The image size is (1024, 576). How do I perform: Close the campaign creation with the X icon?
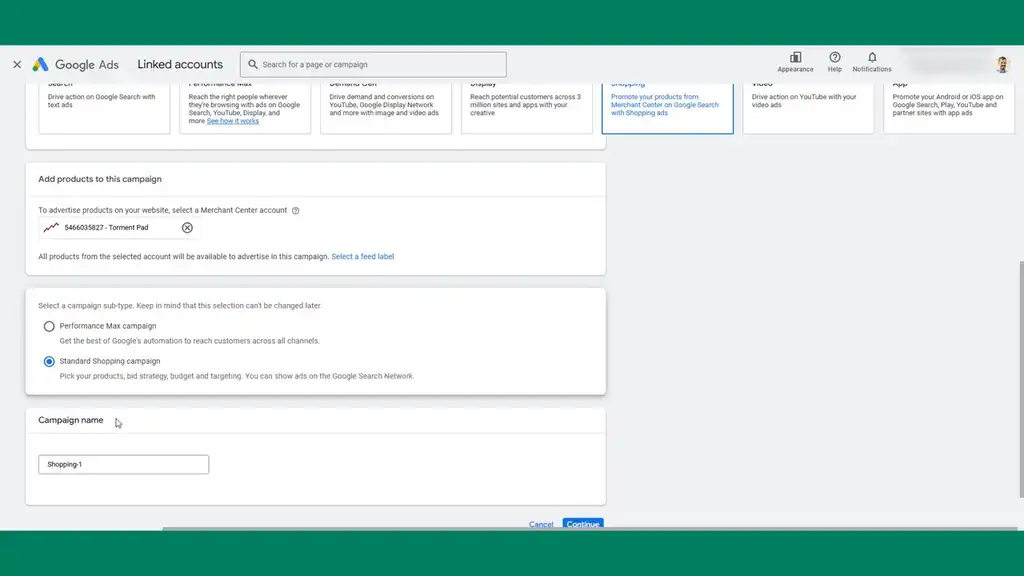coord(17,64)
